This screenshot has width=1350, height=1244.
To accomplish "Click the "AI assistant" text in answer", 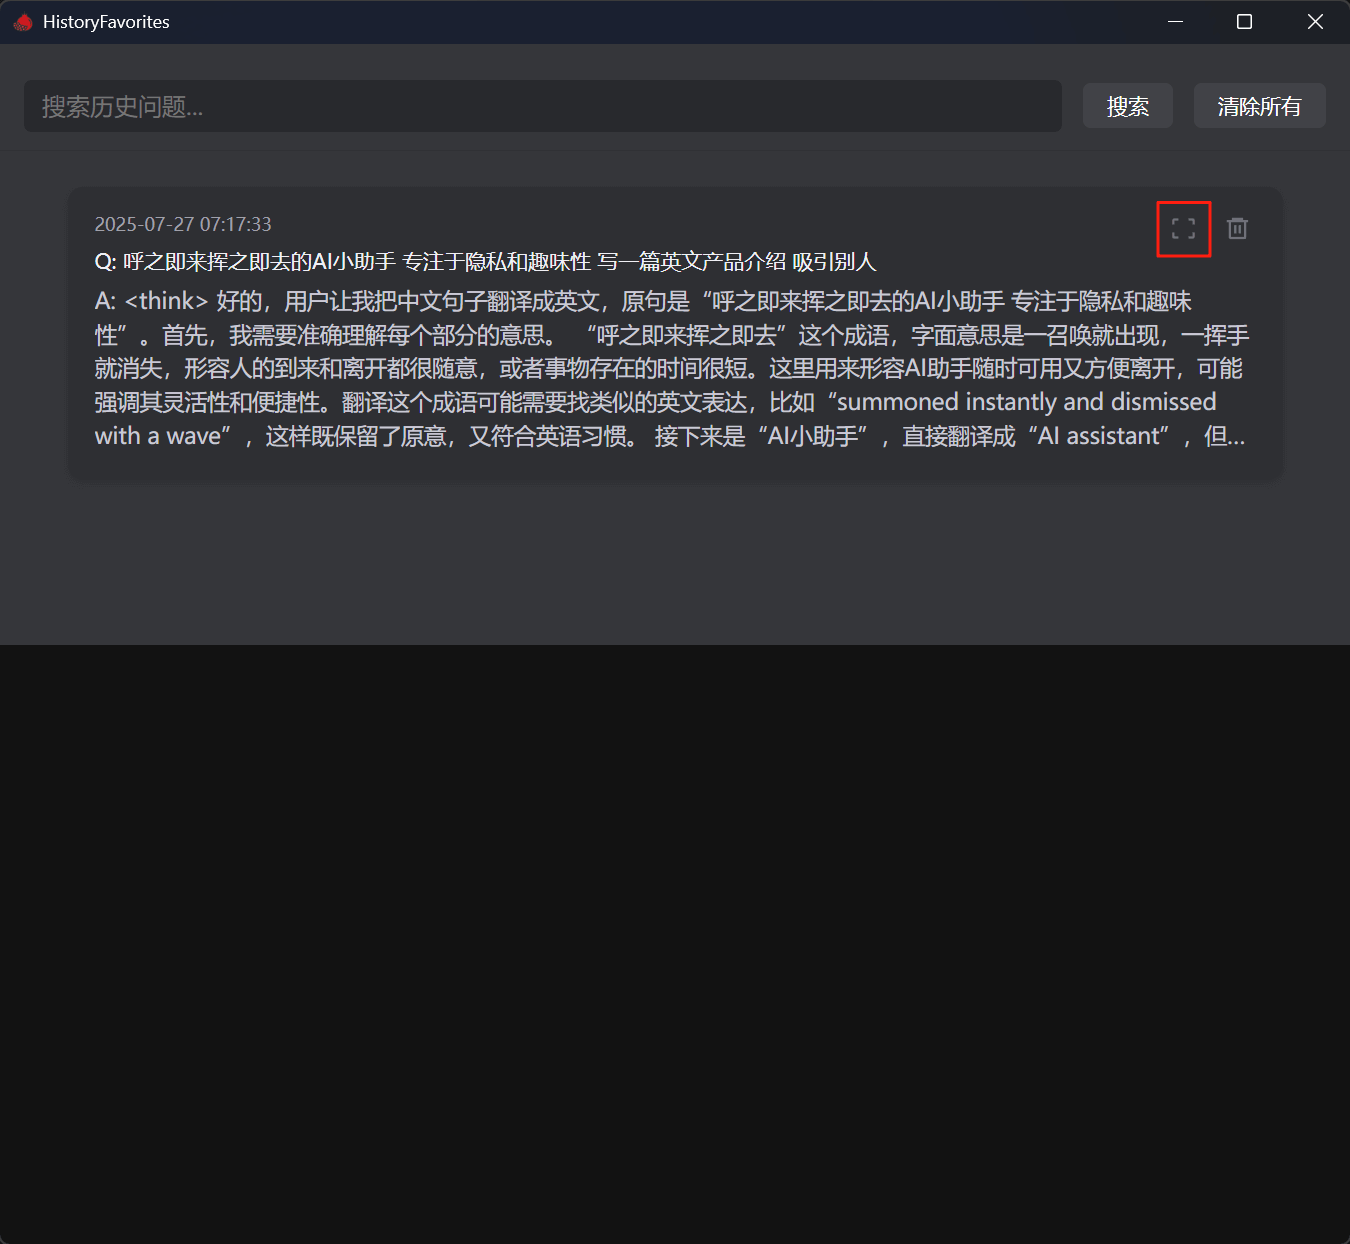I will 1099,436.
